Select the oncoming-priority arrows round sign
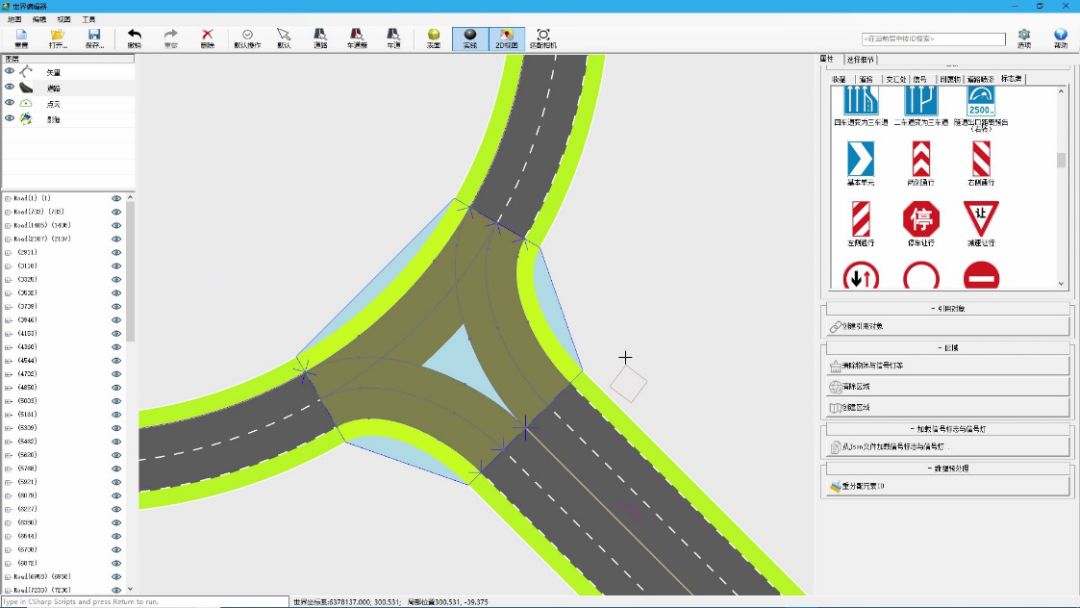 click(861, 275)
